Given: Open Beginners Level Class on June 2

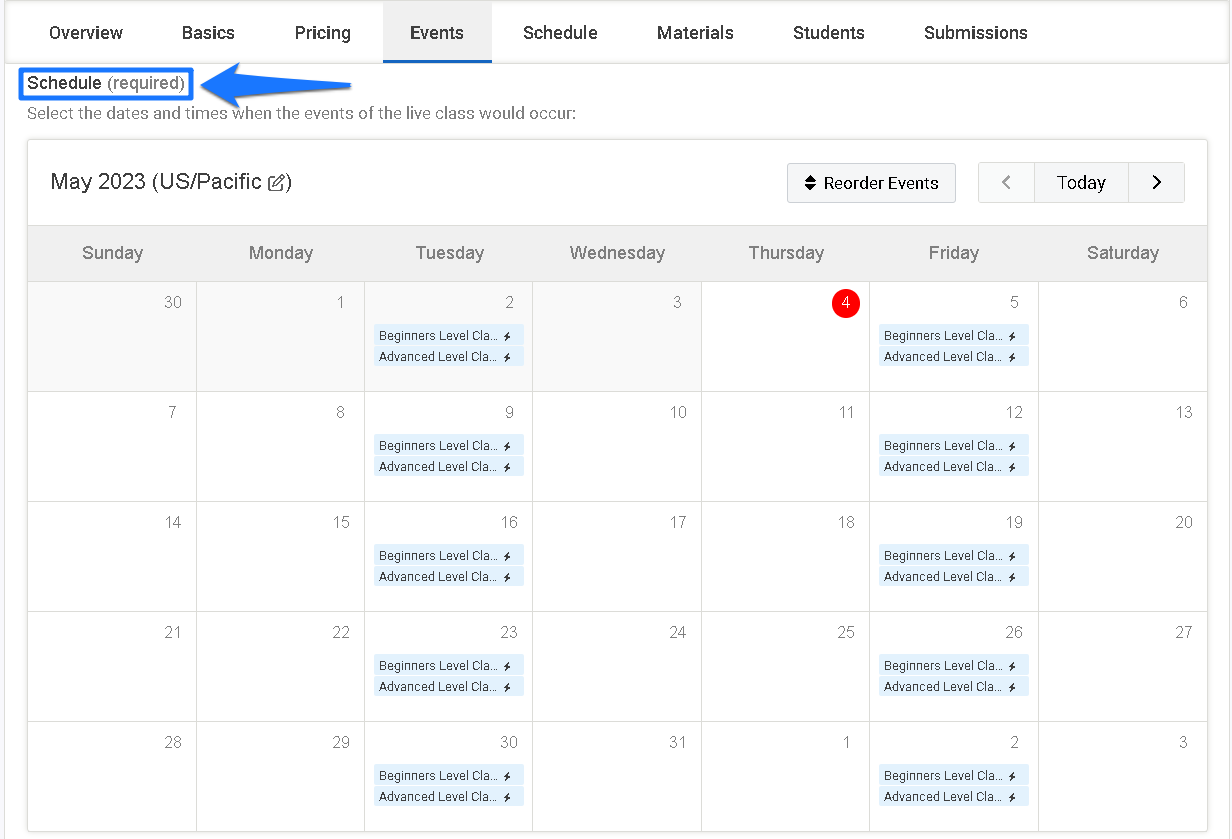Looking at the screenshot, I should tap(954, 776).
